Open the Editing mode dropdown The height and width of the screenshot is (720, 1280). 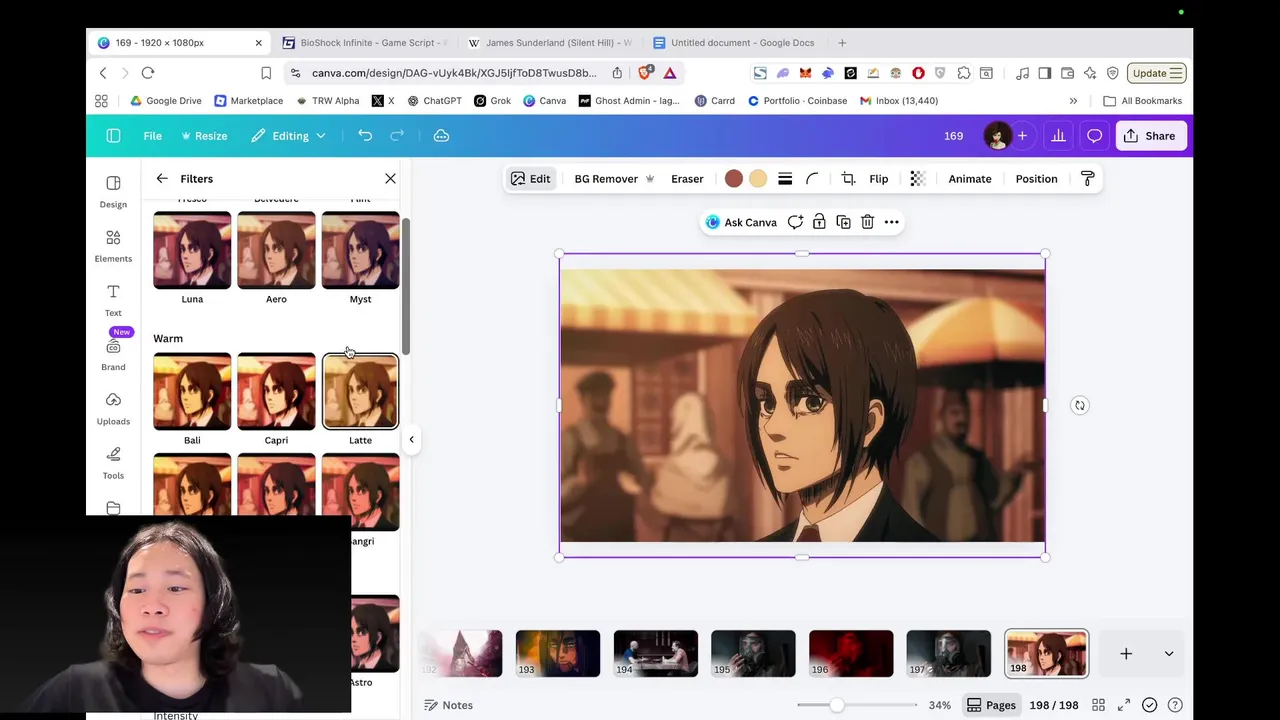pyautogui.click(x=288, y=135)
